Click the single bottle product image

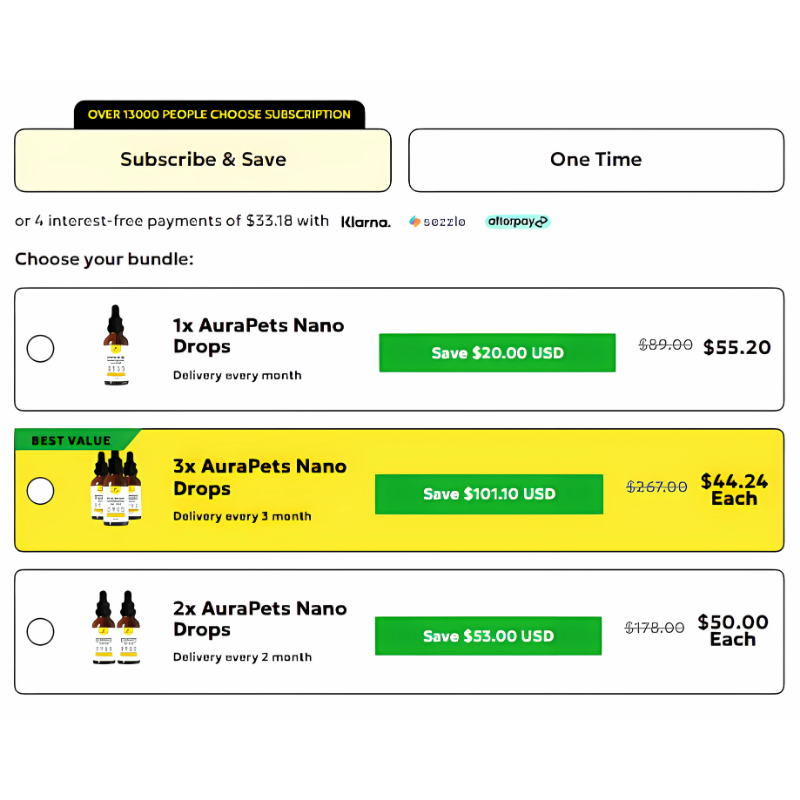pyautogui.click(x=116, y=347)
